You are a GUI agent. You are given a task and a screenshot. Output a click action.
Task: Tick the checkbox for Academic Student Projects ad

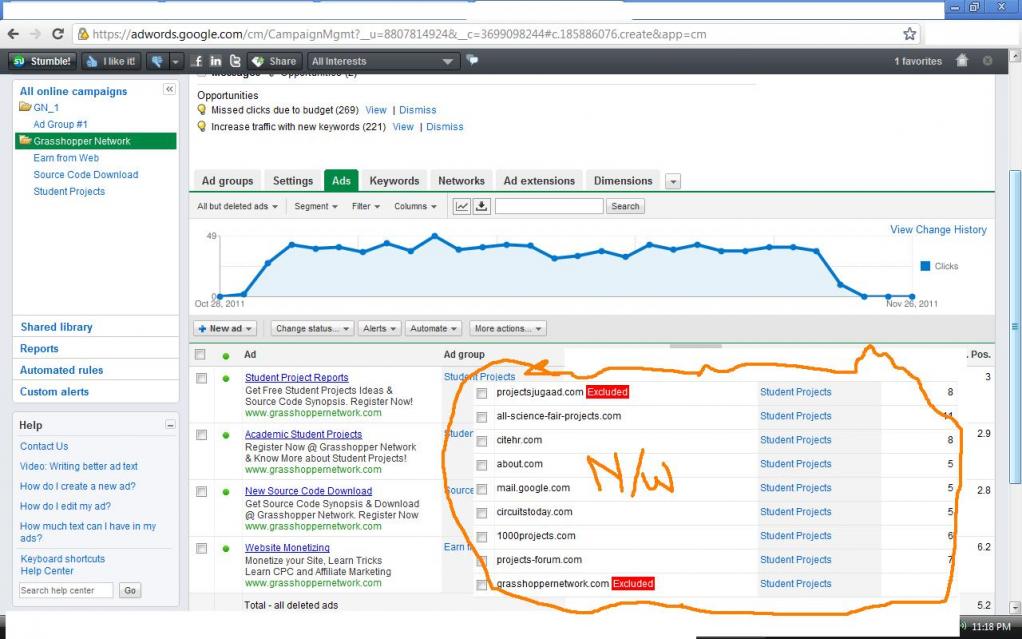pos(201,435)
